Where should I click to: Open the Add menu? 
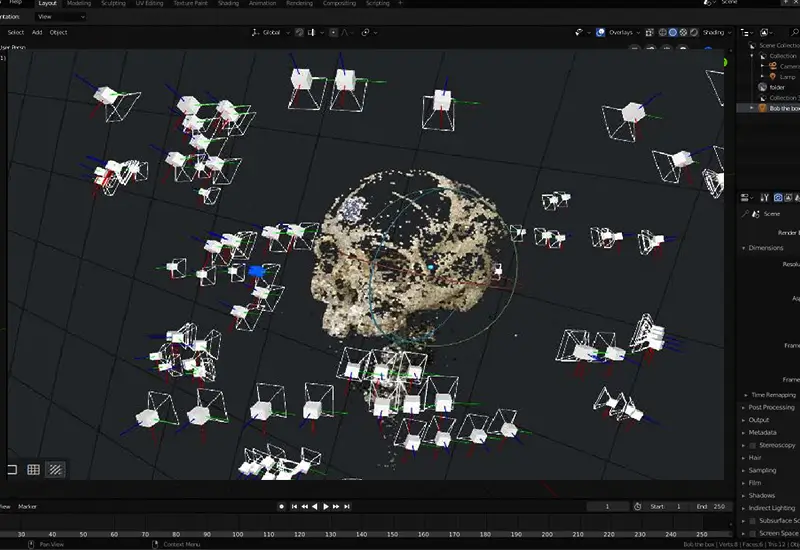[x=37, y=32]
